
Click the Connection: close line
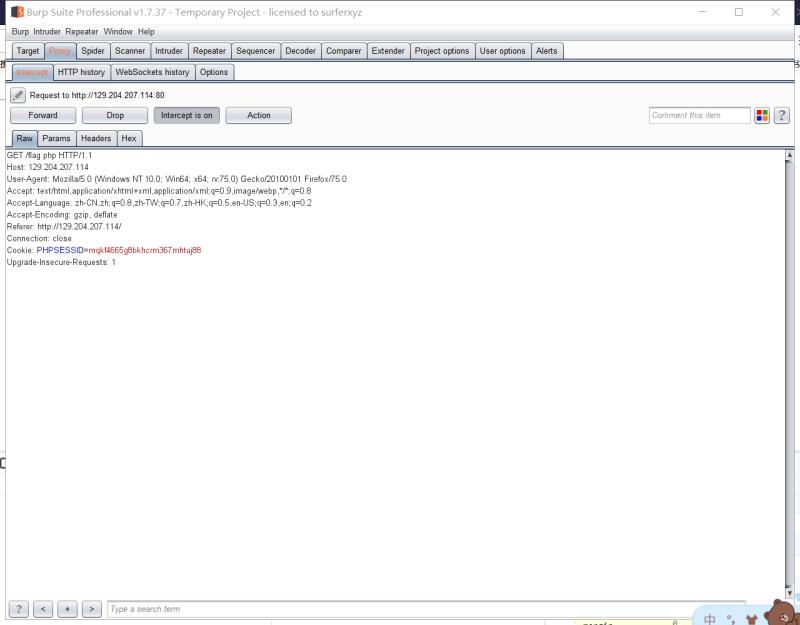[x=39, y=238]
